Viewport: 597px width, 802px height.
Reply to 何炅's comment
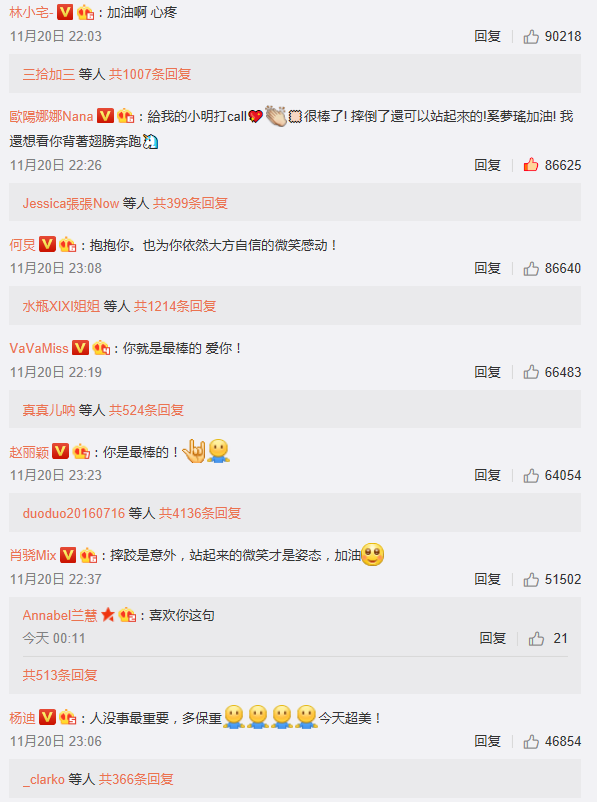[487, 268]
